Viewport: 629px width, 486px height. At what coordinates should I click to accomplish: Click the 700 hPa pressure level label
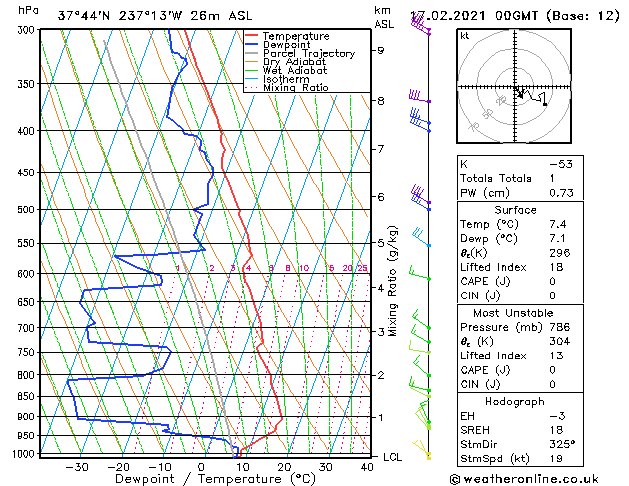coord(28,328)
